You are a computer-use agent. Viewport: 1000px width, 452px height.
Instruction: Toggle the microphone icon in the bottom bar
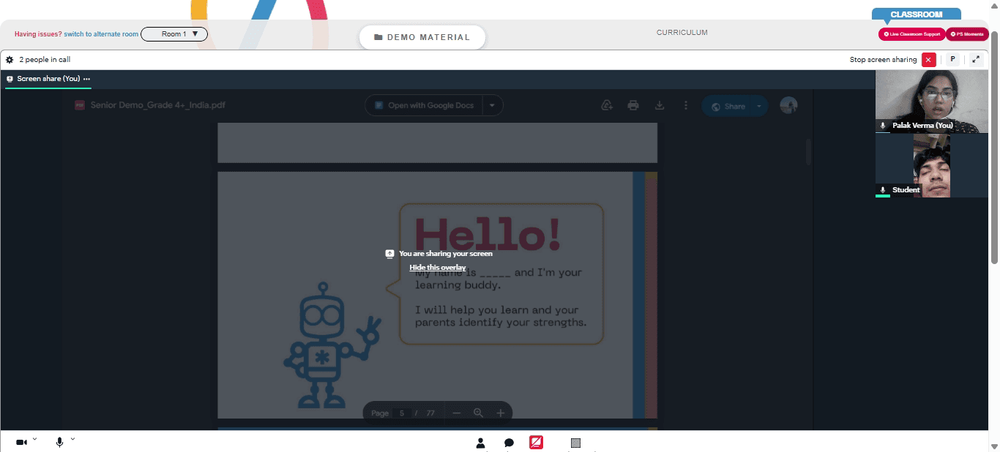click(59, 442)
